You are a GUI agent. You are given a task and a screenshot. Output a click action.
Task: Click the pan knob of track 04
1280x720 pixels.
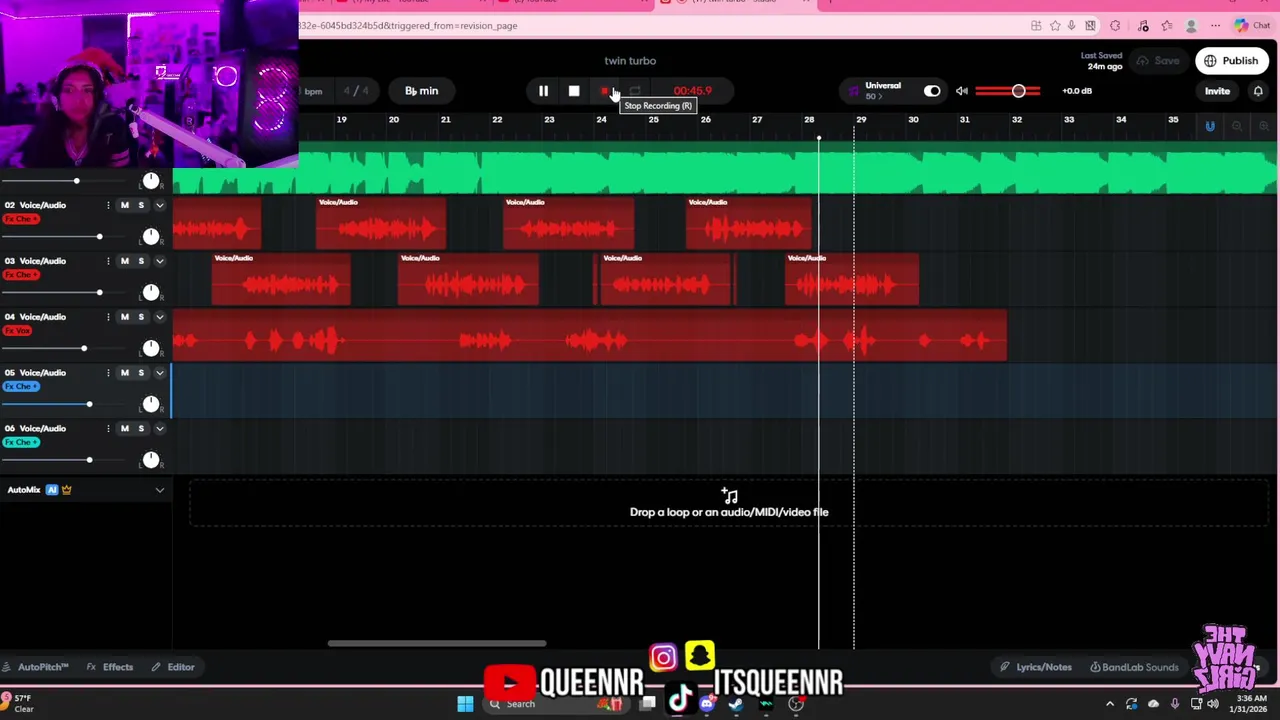point(150,348)
